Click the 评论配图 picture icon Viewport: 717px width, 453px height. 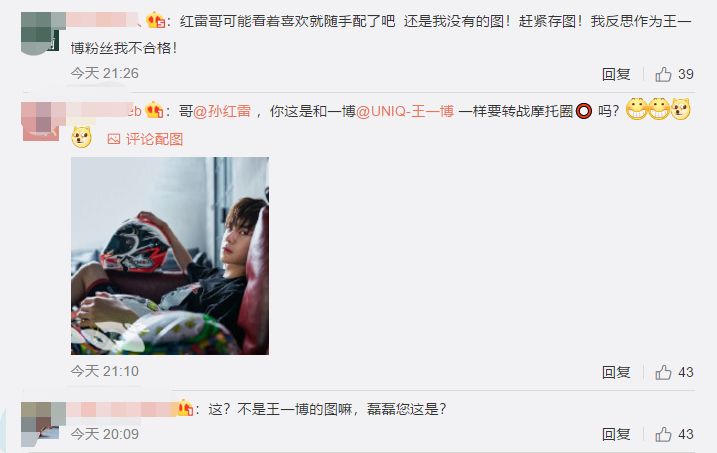click(x=113, y=139)
